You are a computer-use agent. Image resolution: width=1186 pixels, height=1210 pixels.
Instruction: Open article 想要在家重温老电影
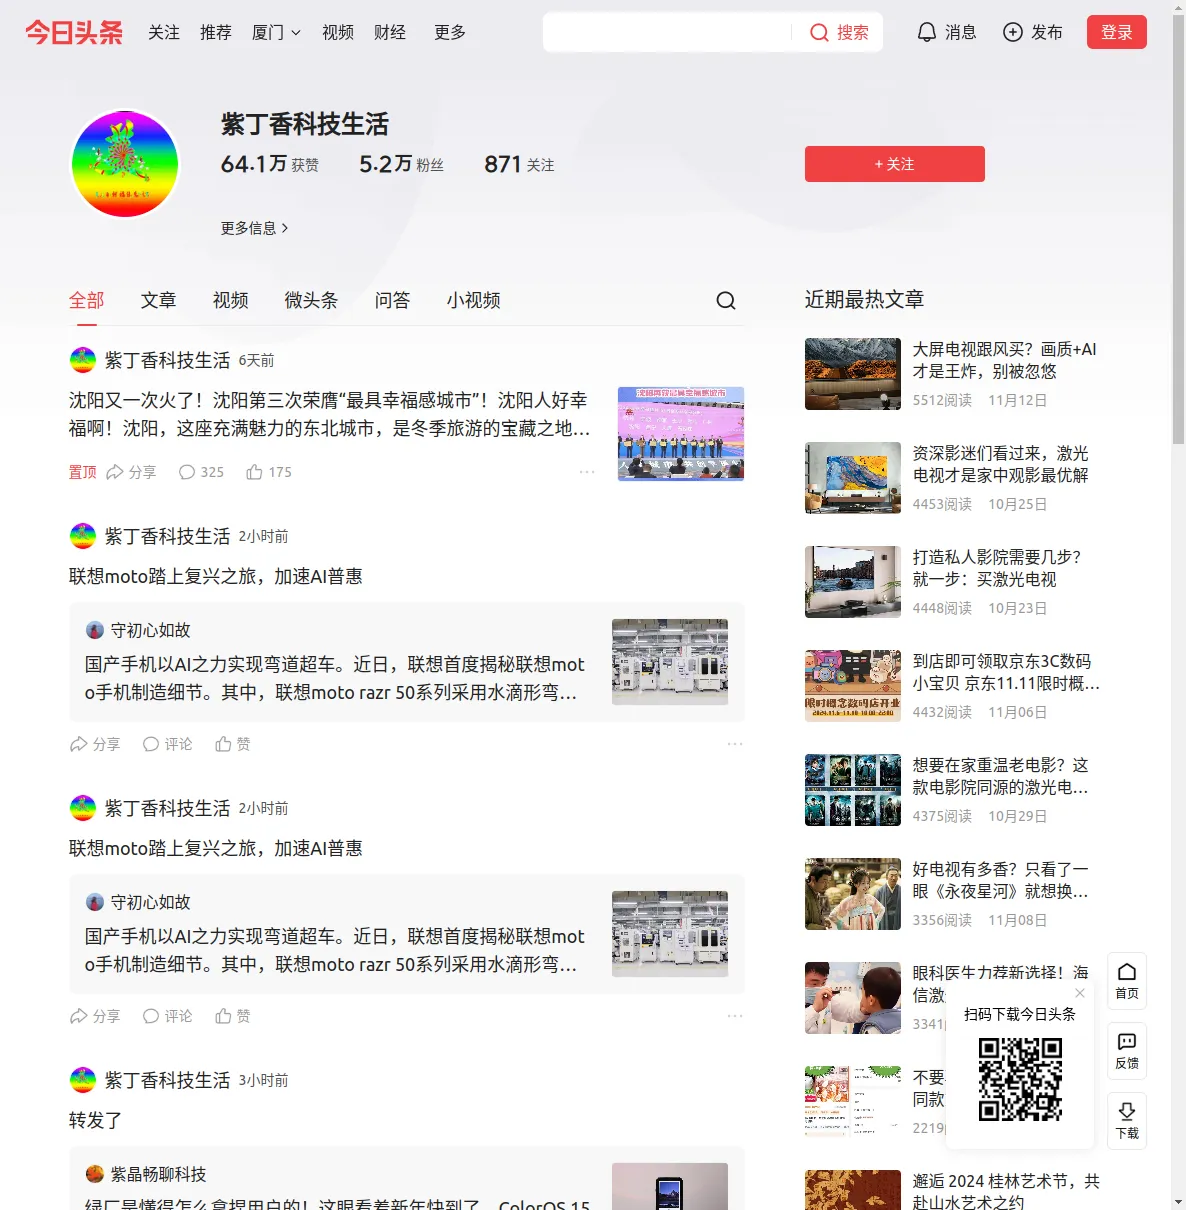[1001, 776]
